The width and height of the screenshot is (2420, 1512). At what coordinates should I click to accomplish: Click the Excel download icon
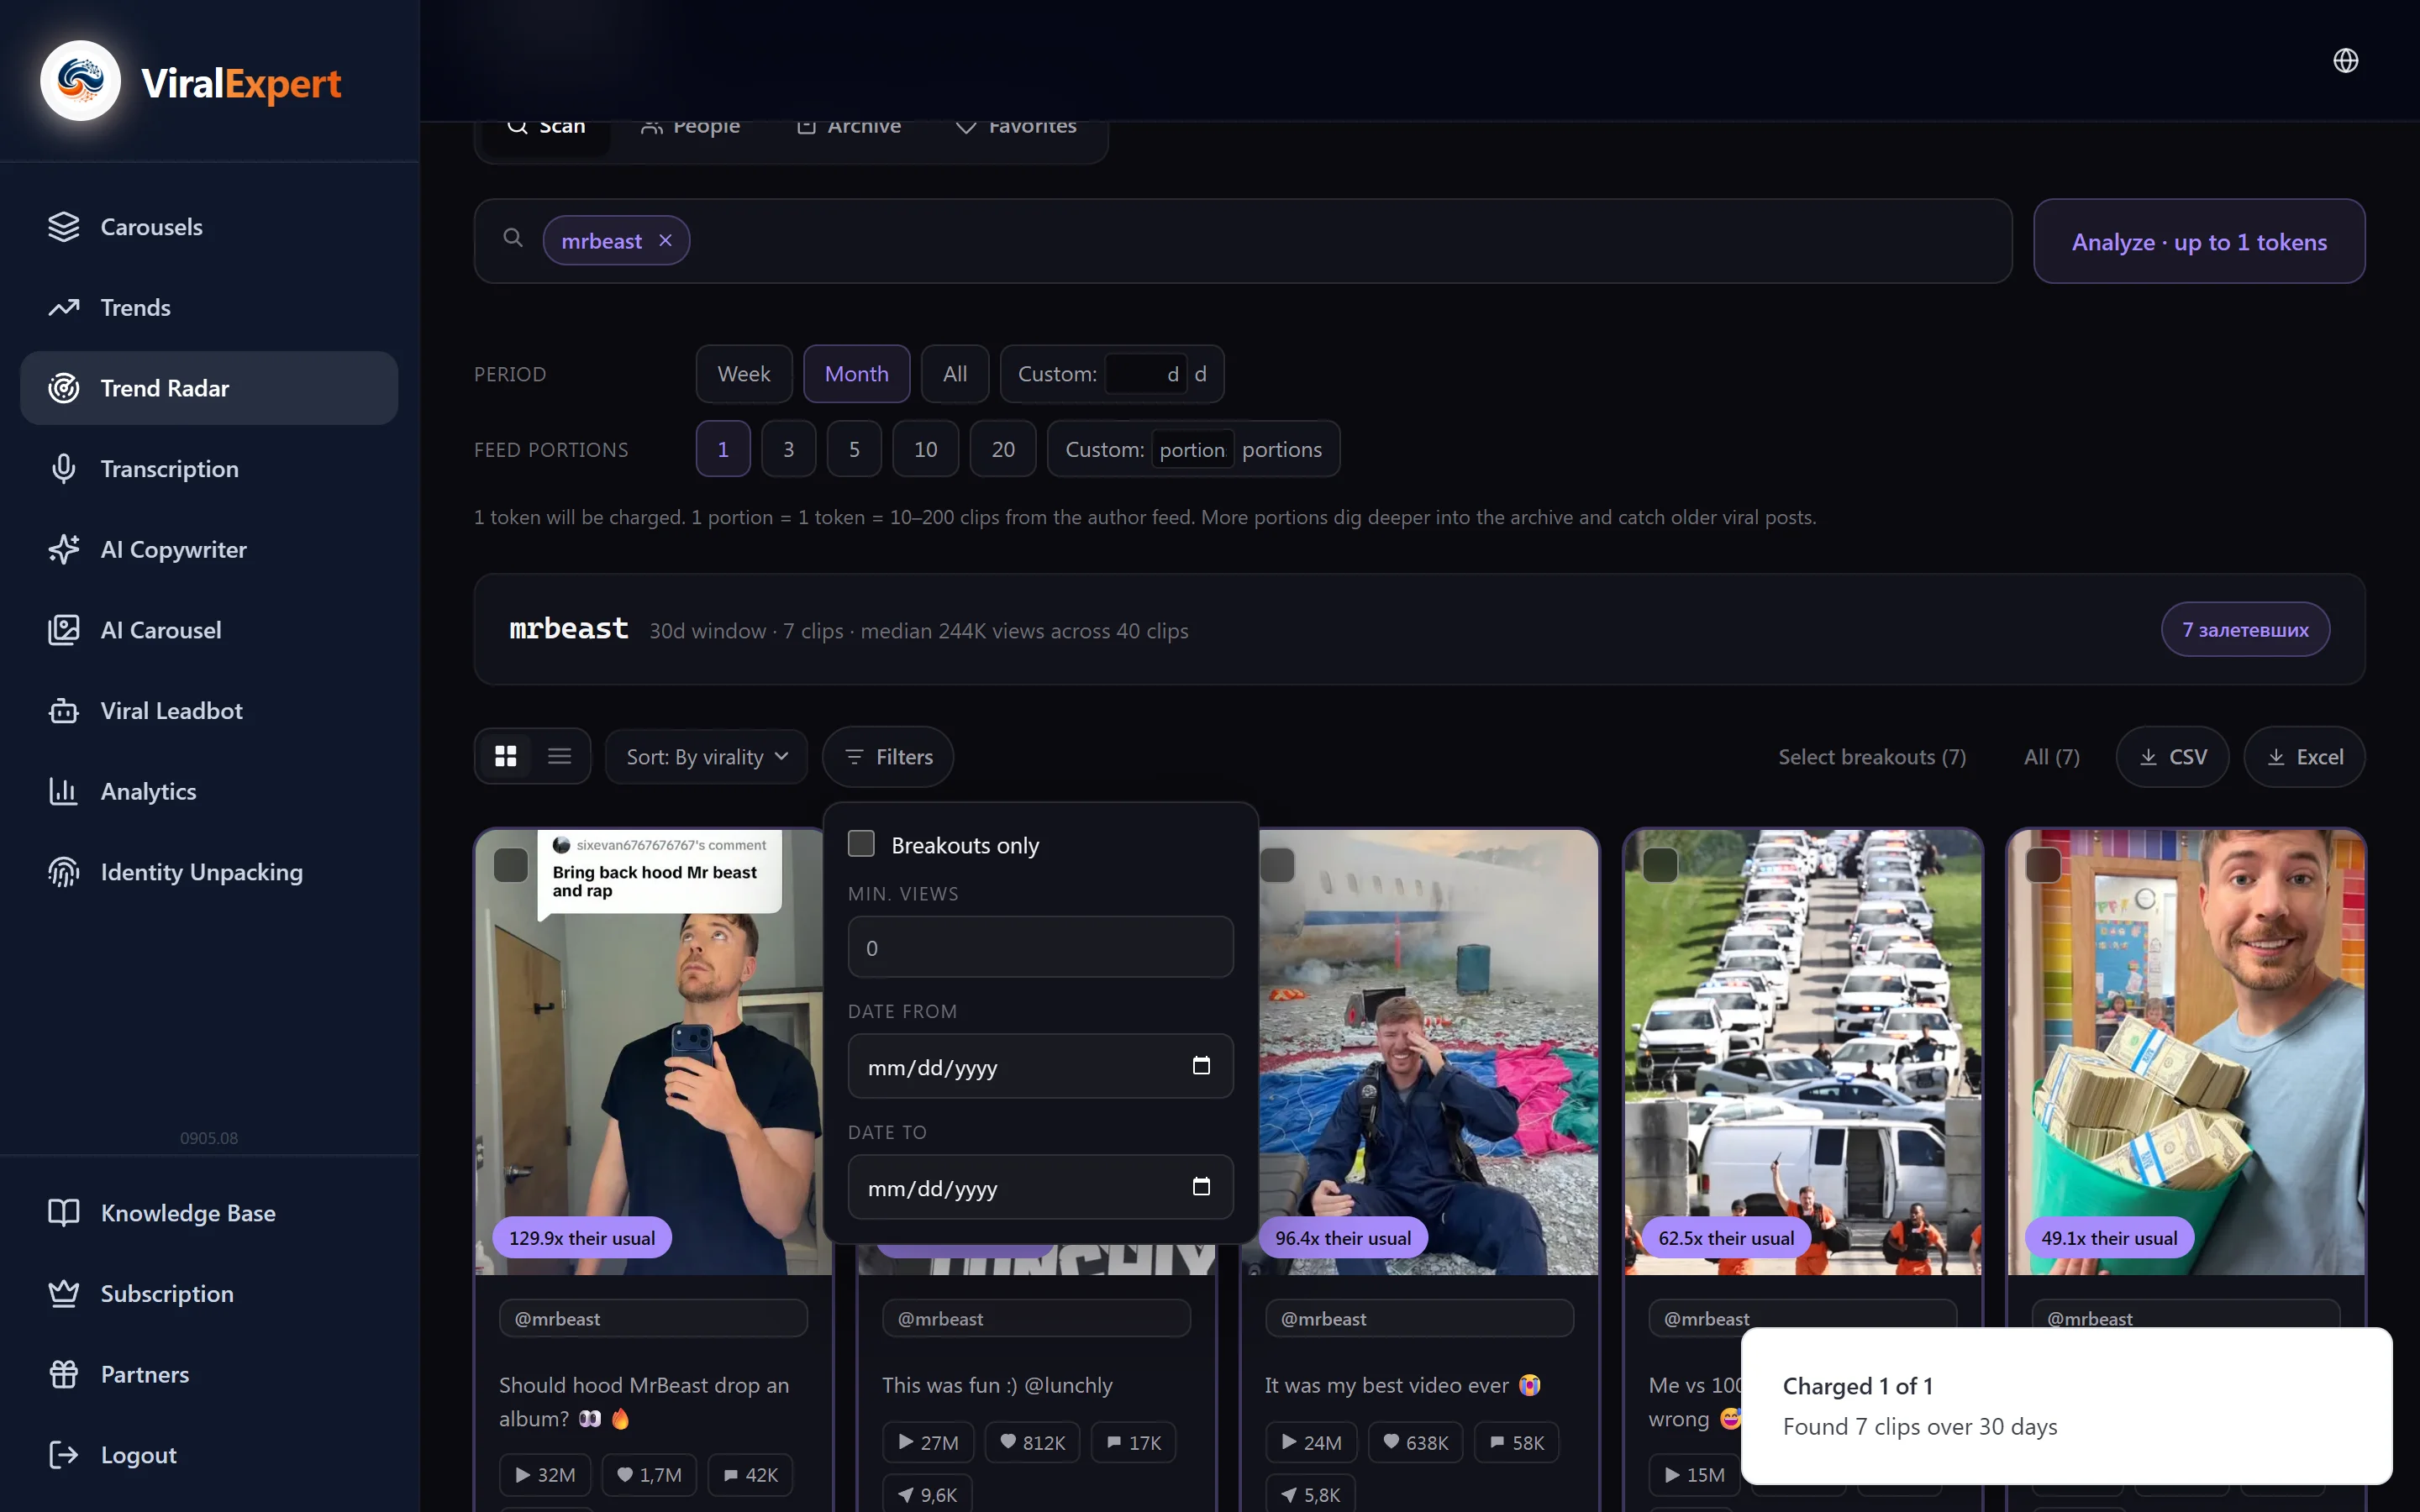click(x=2275, y=758)
